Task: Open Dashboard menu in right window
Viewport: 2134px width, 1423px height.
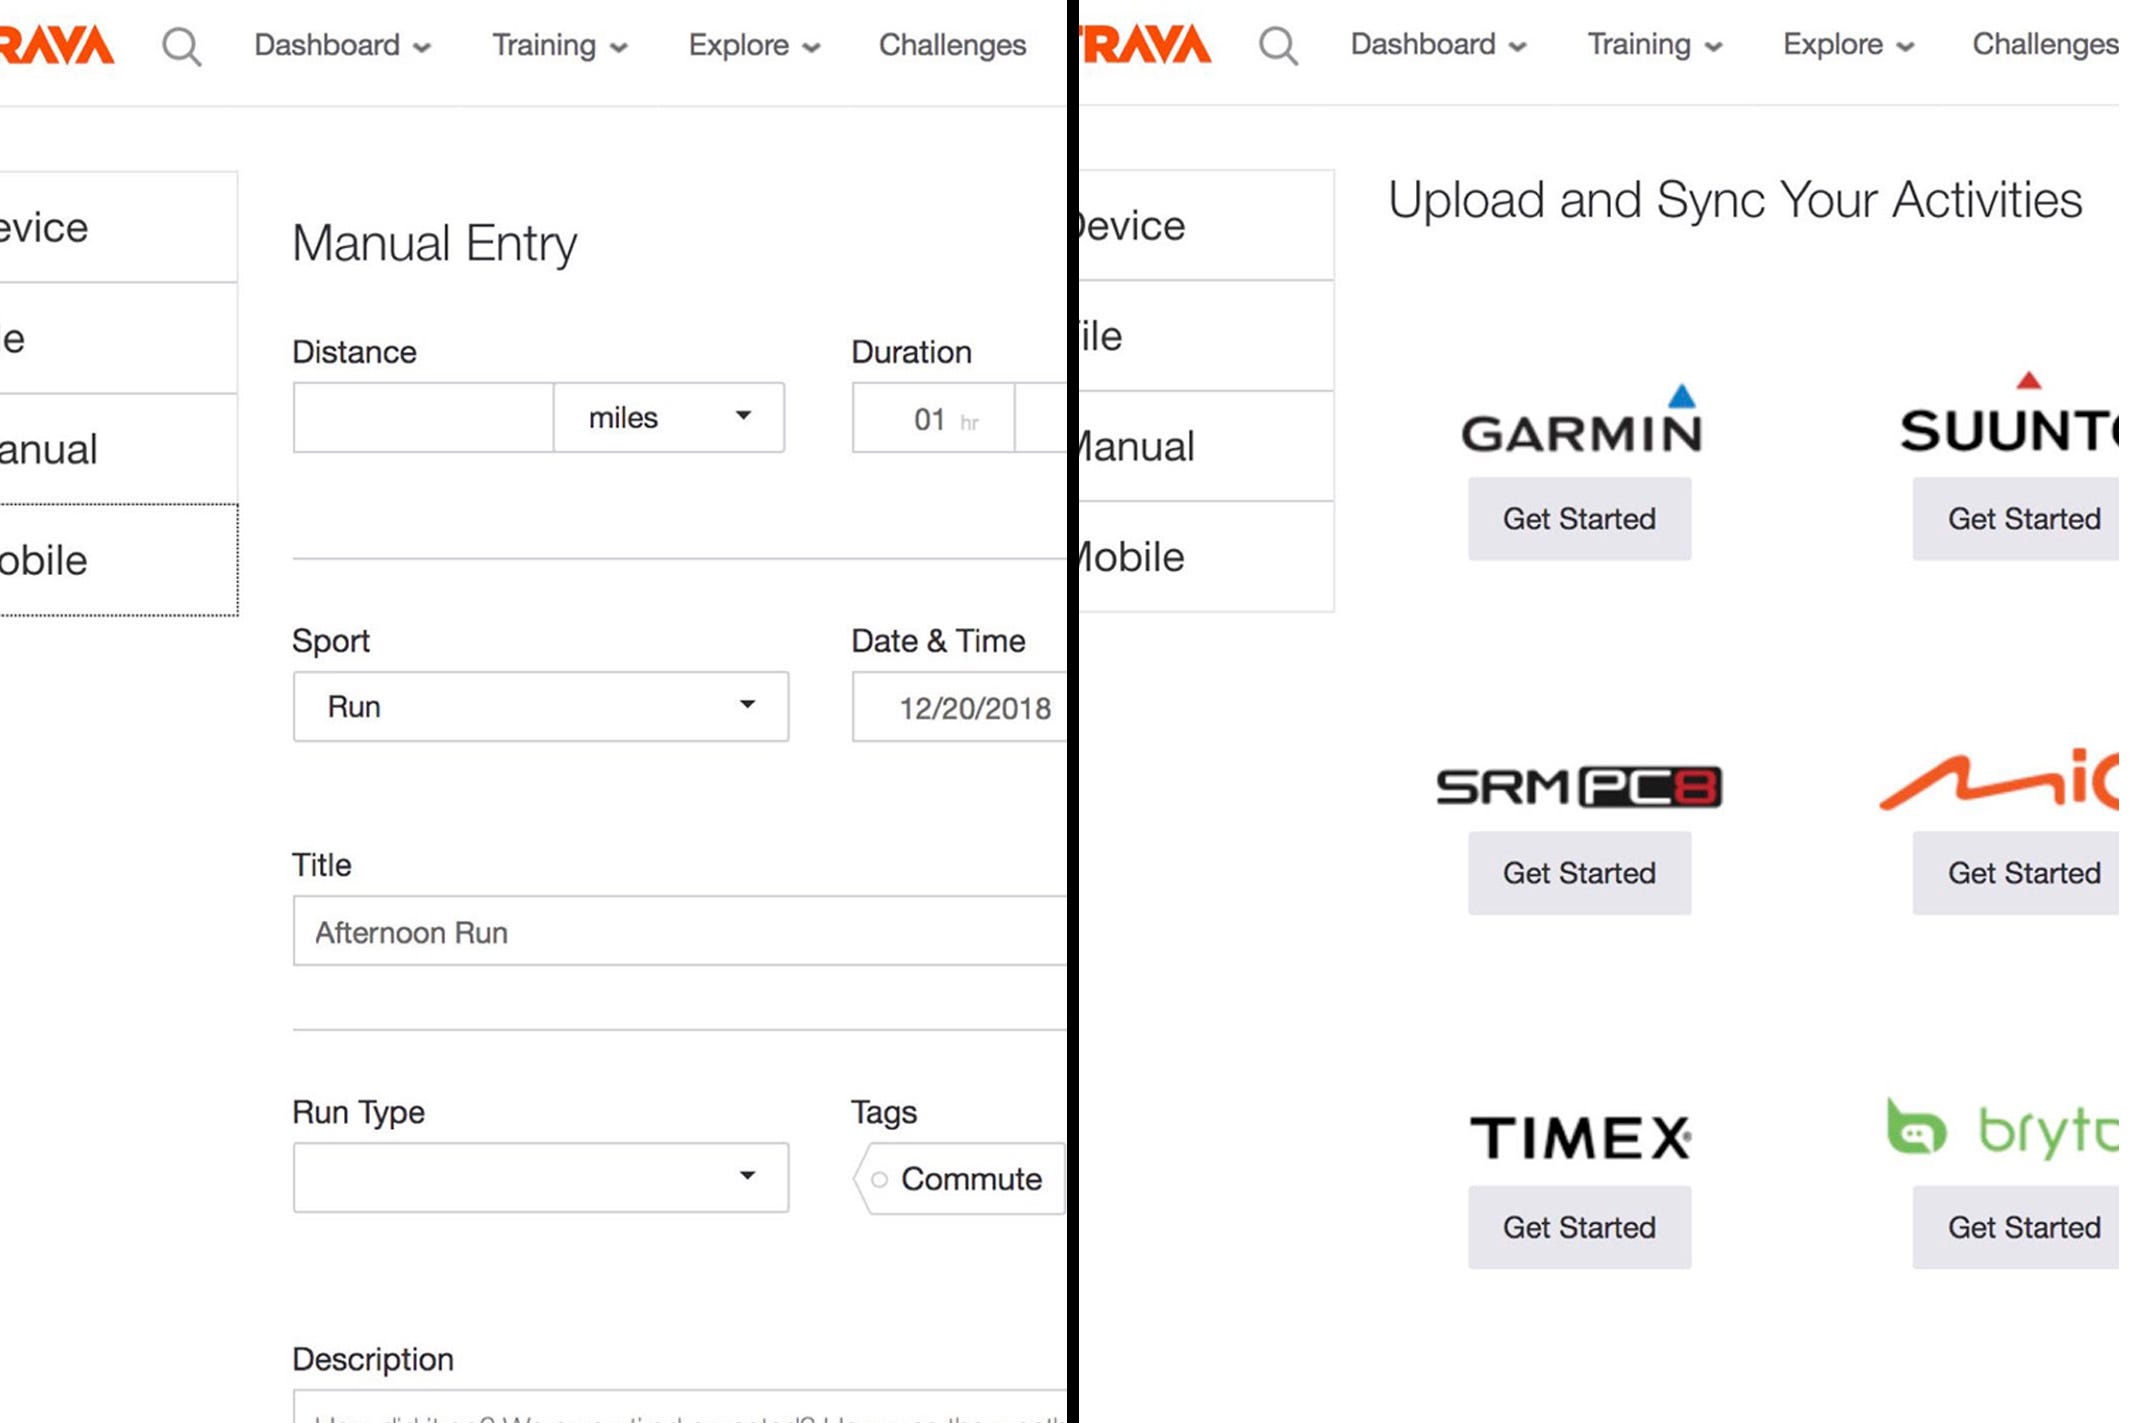Action: 1438,44
